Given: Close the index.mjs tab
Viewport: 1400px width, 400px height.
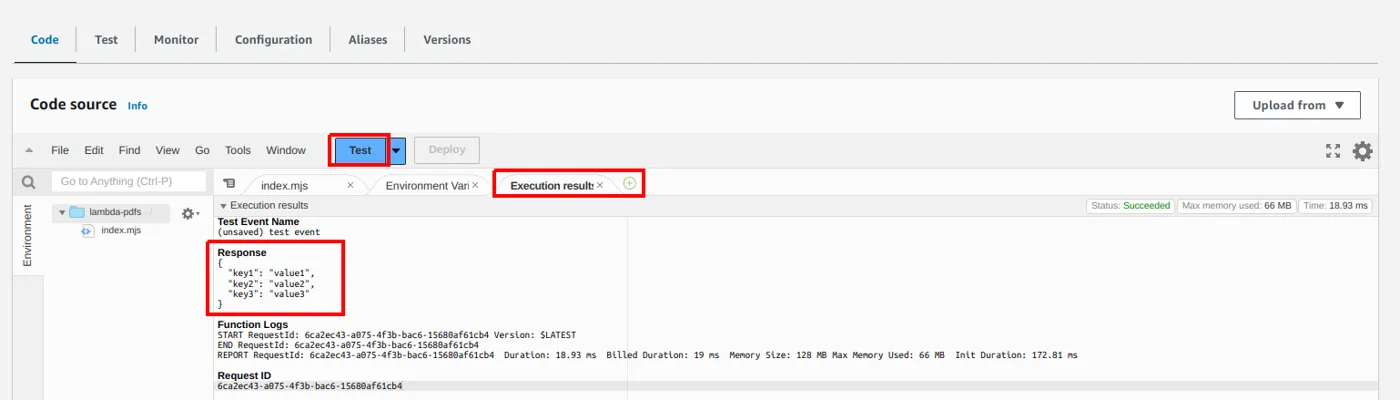Looking at the screenshot, I should [350, 185].
